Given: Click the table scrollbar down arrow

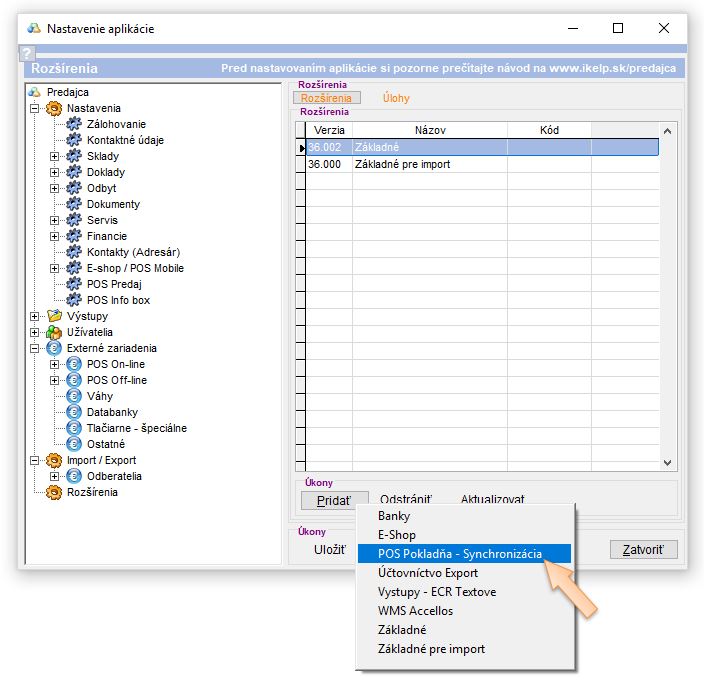Looking at the screenshot, I should point(668,463).
